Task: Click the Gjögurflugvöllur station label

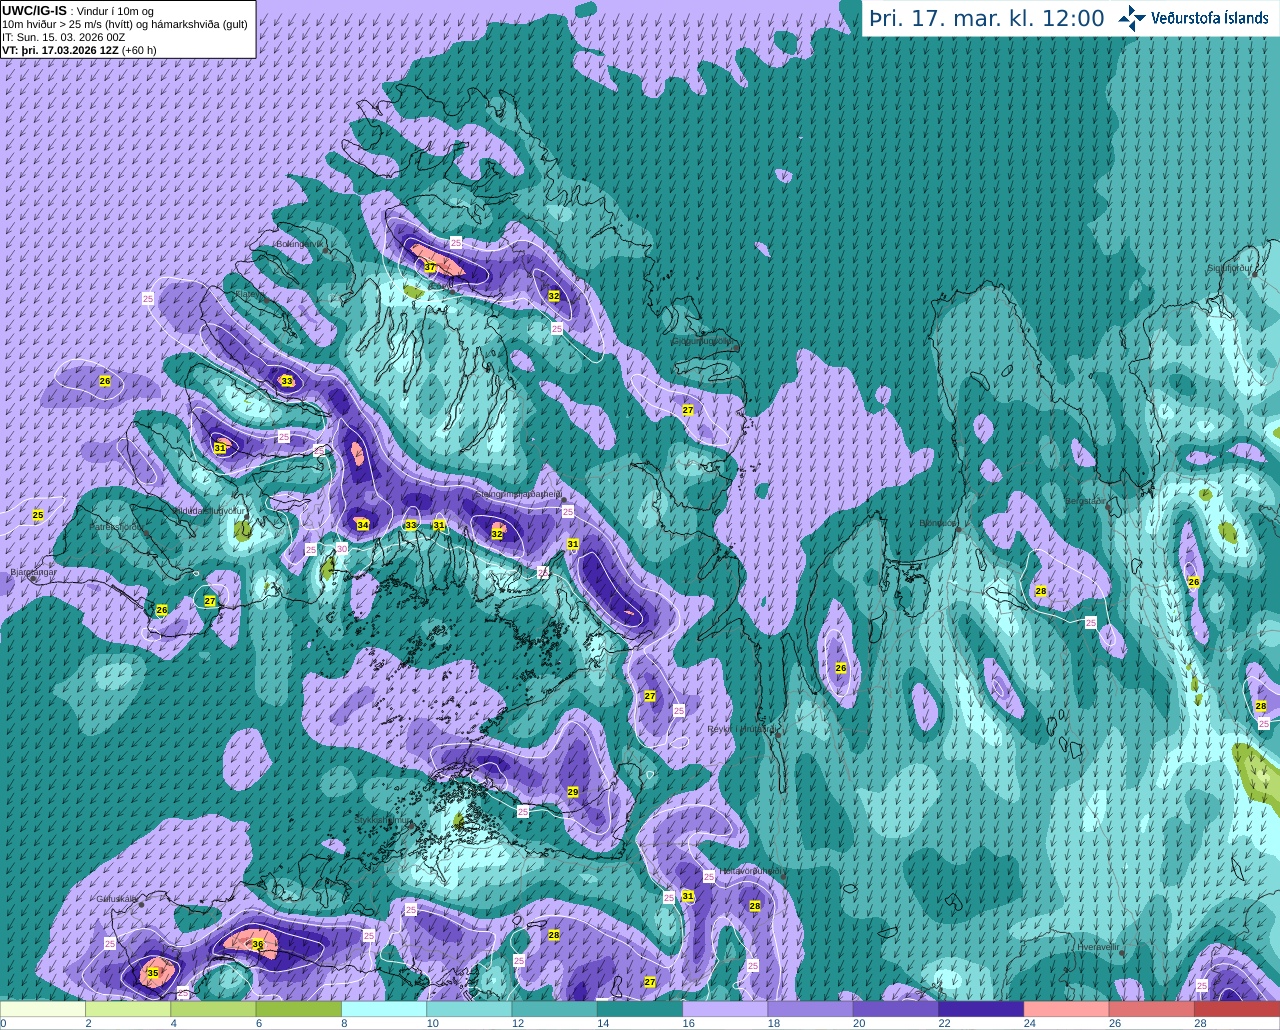Action: pos(703,340)
